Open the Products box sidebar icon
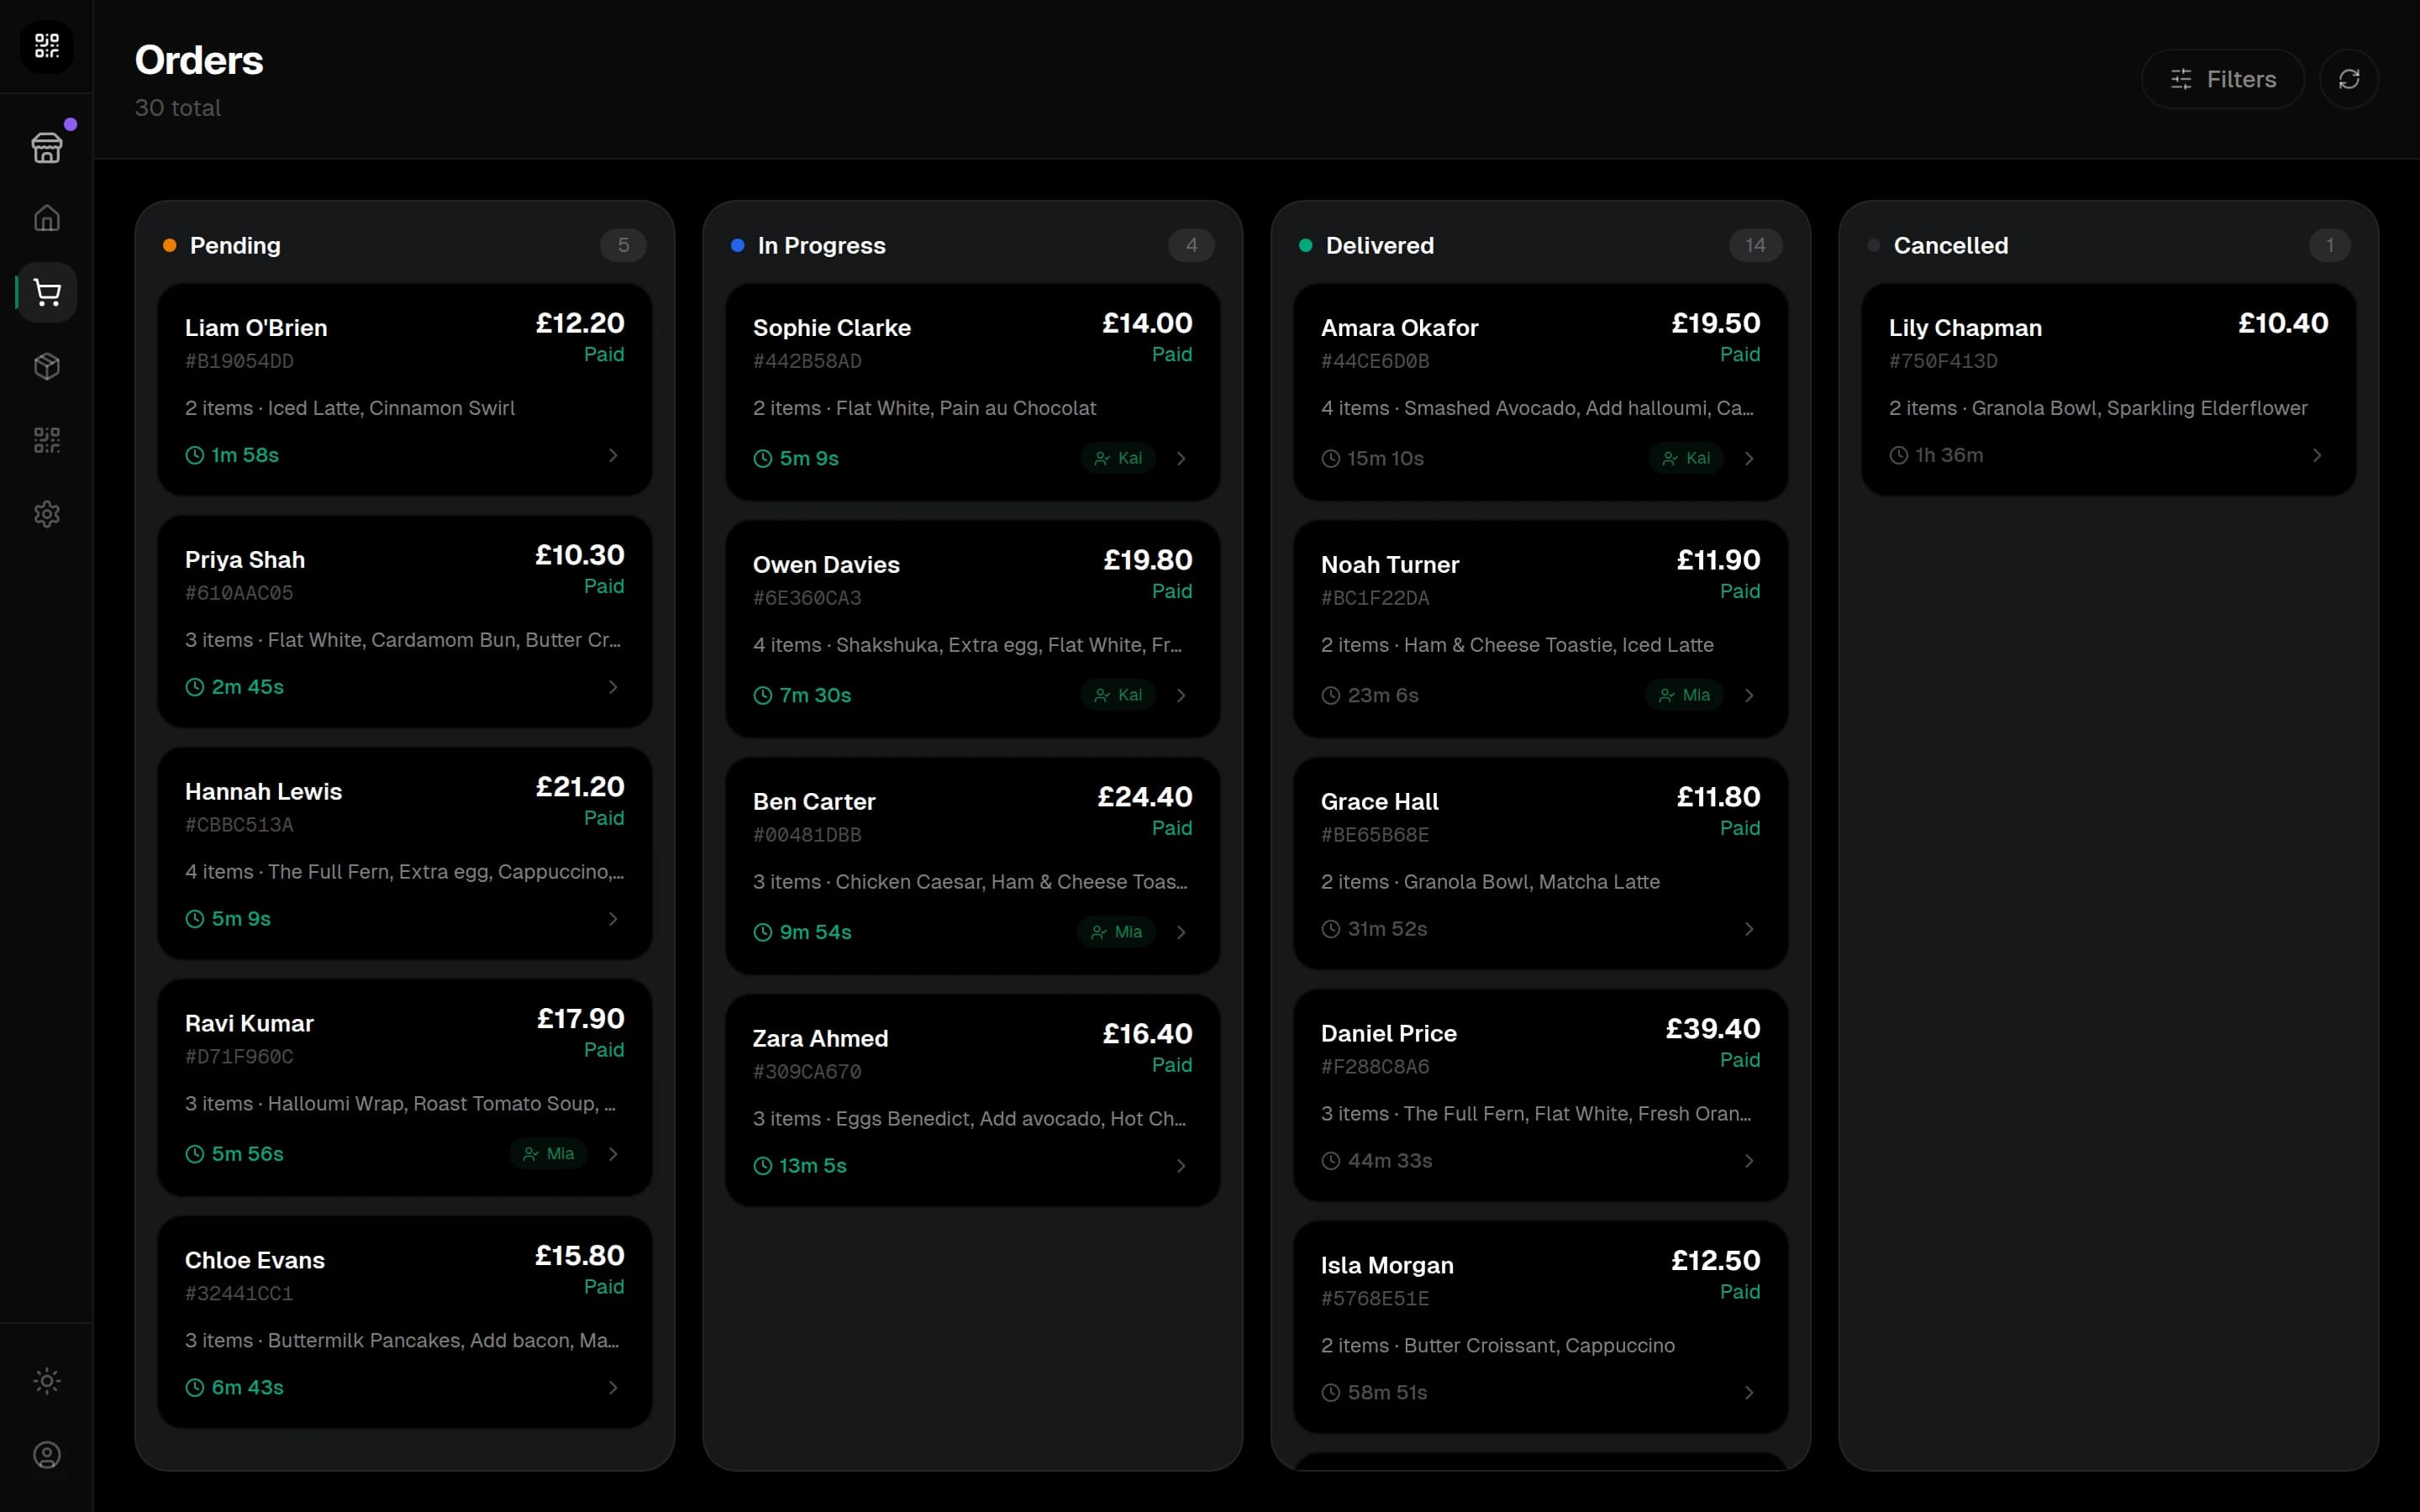Screen dimensions: 2420x1512 click(47, 366)
